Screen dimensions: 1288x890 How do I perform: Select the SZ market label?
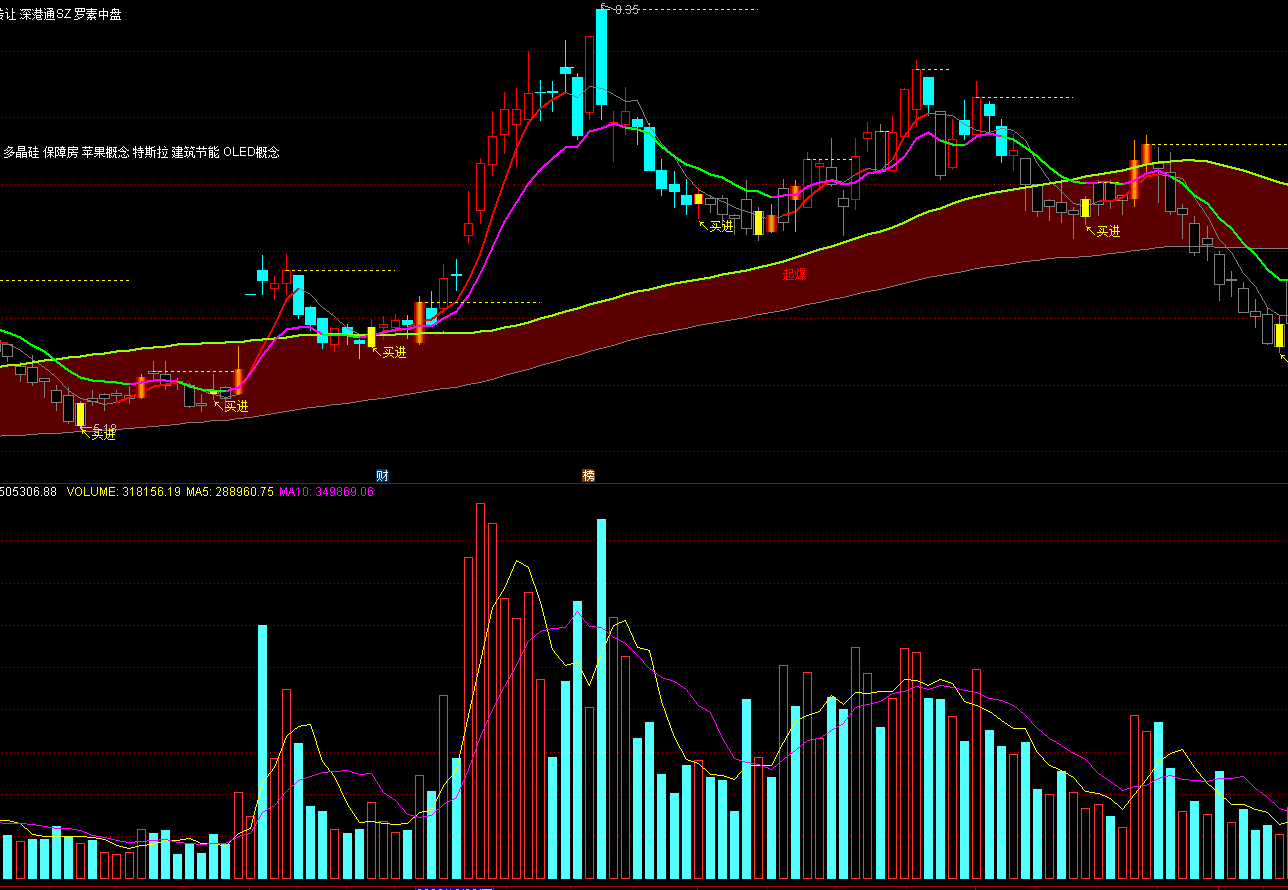pyautogui.click(x=63, y=14)
